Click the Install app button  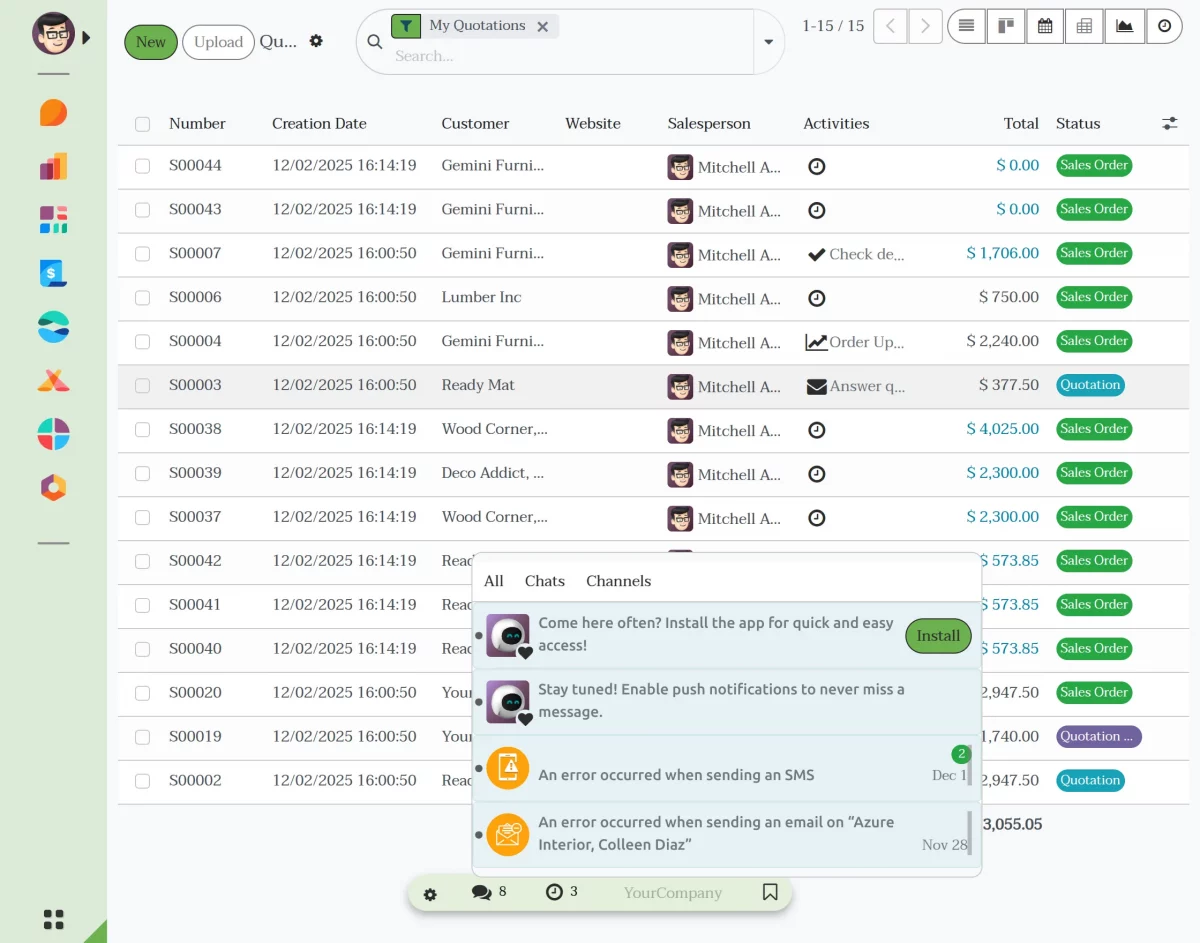(938, 635)
